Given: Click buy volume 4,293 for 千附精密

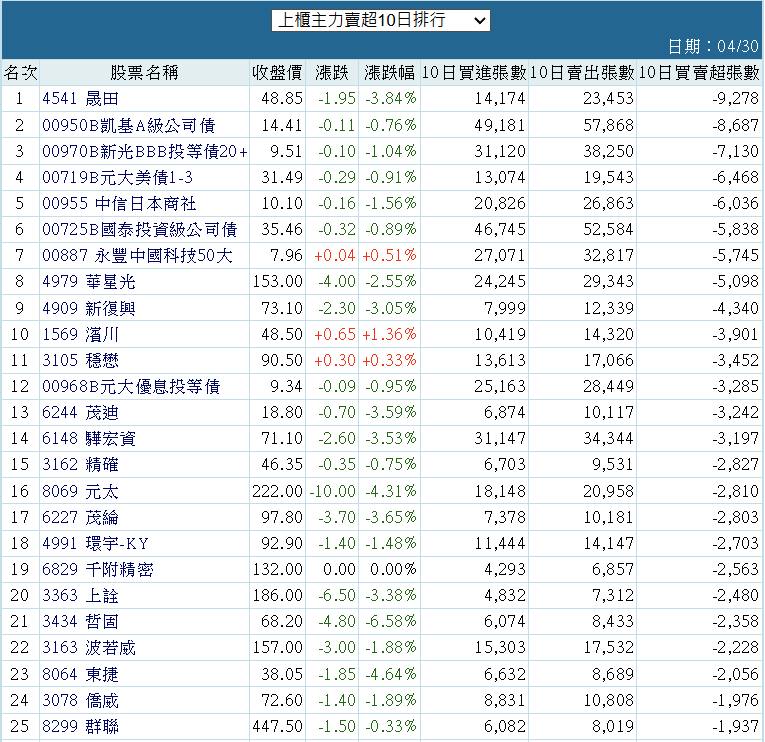Looking at the screenshot, I should pyautogui.click(x=505, y=569).
